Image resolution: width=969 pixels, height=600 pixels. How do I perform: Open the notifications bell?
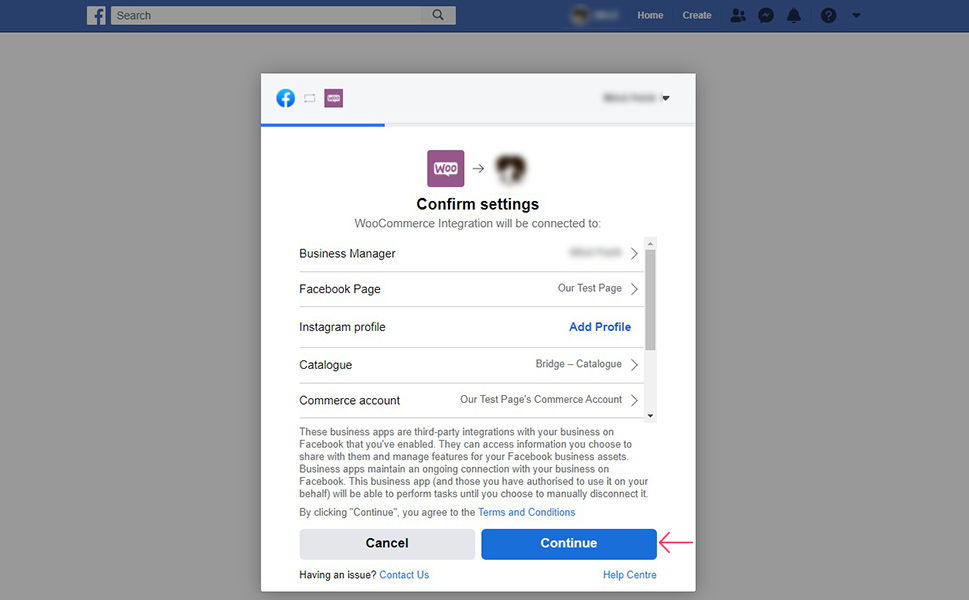[793, 15]
